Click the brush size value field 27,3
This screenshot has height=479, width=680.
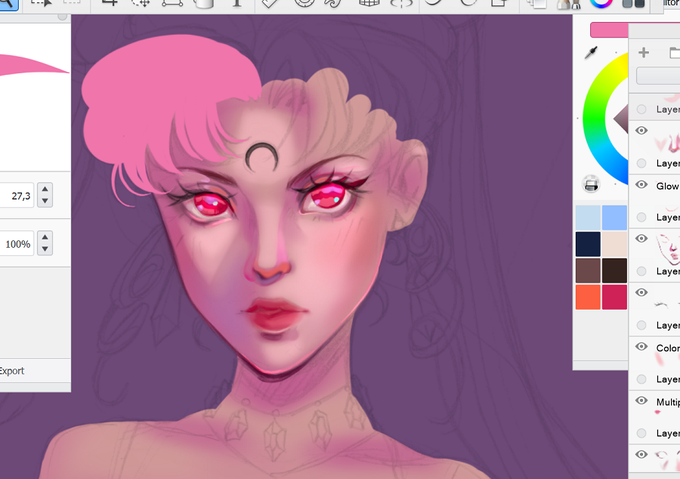[16, 196]
